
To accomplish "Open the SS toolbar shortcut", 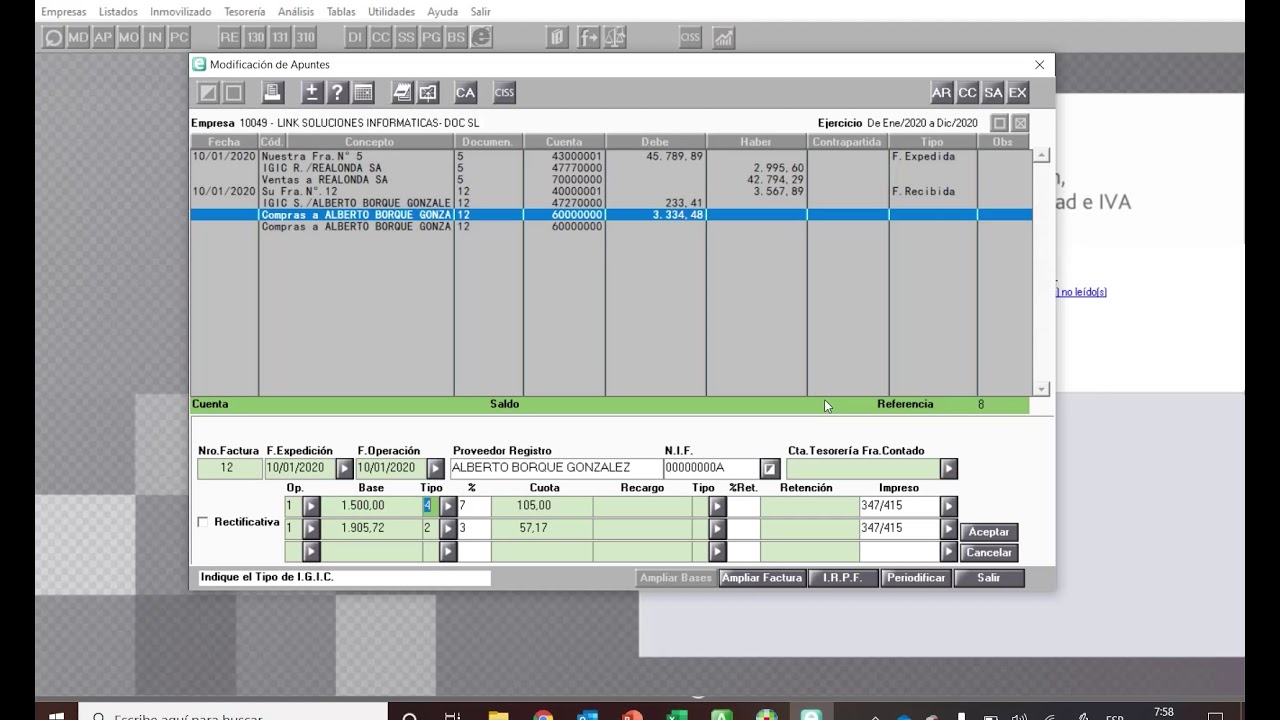I will click(x=405, y=38).
